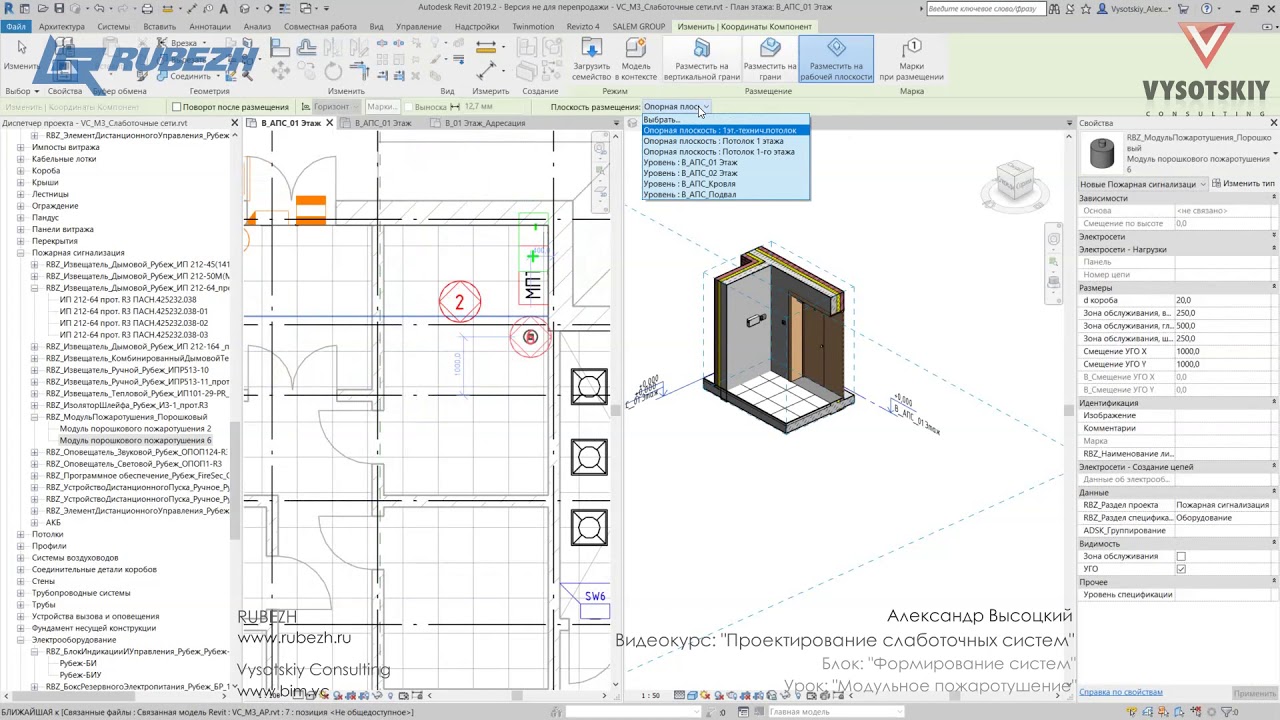
Task: Click the Изменить тип button
Action: (x=1243, y=184)
